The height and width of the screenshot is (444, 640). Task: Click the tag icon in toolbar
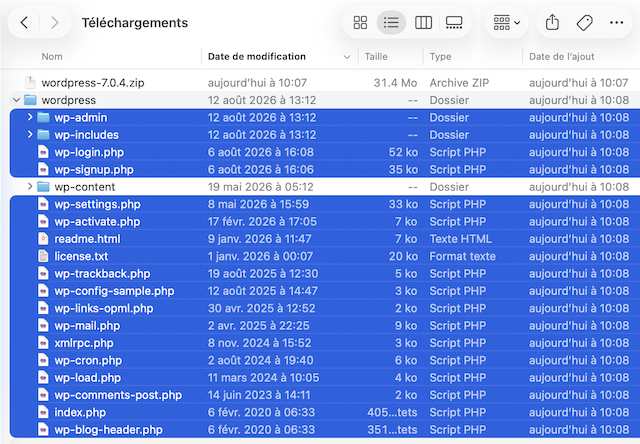click(x=584, y=22)
